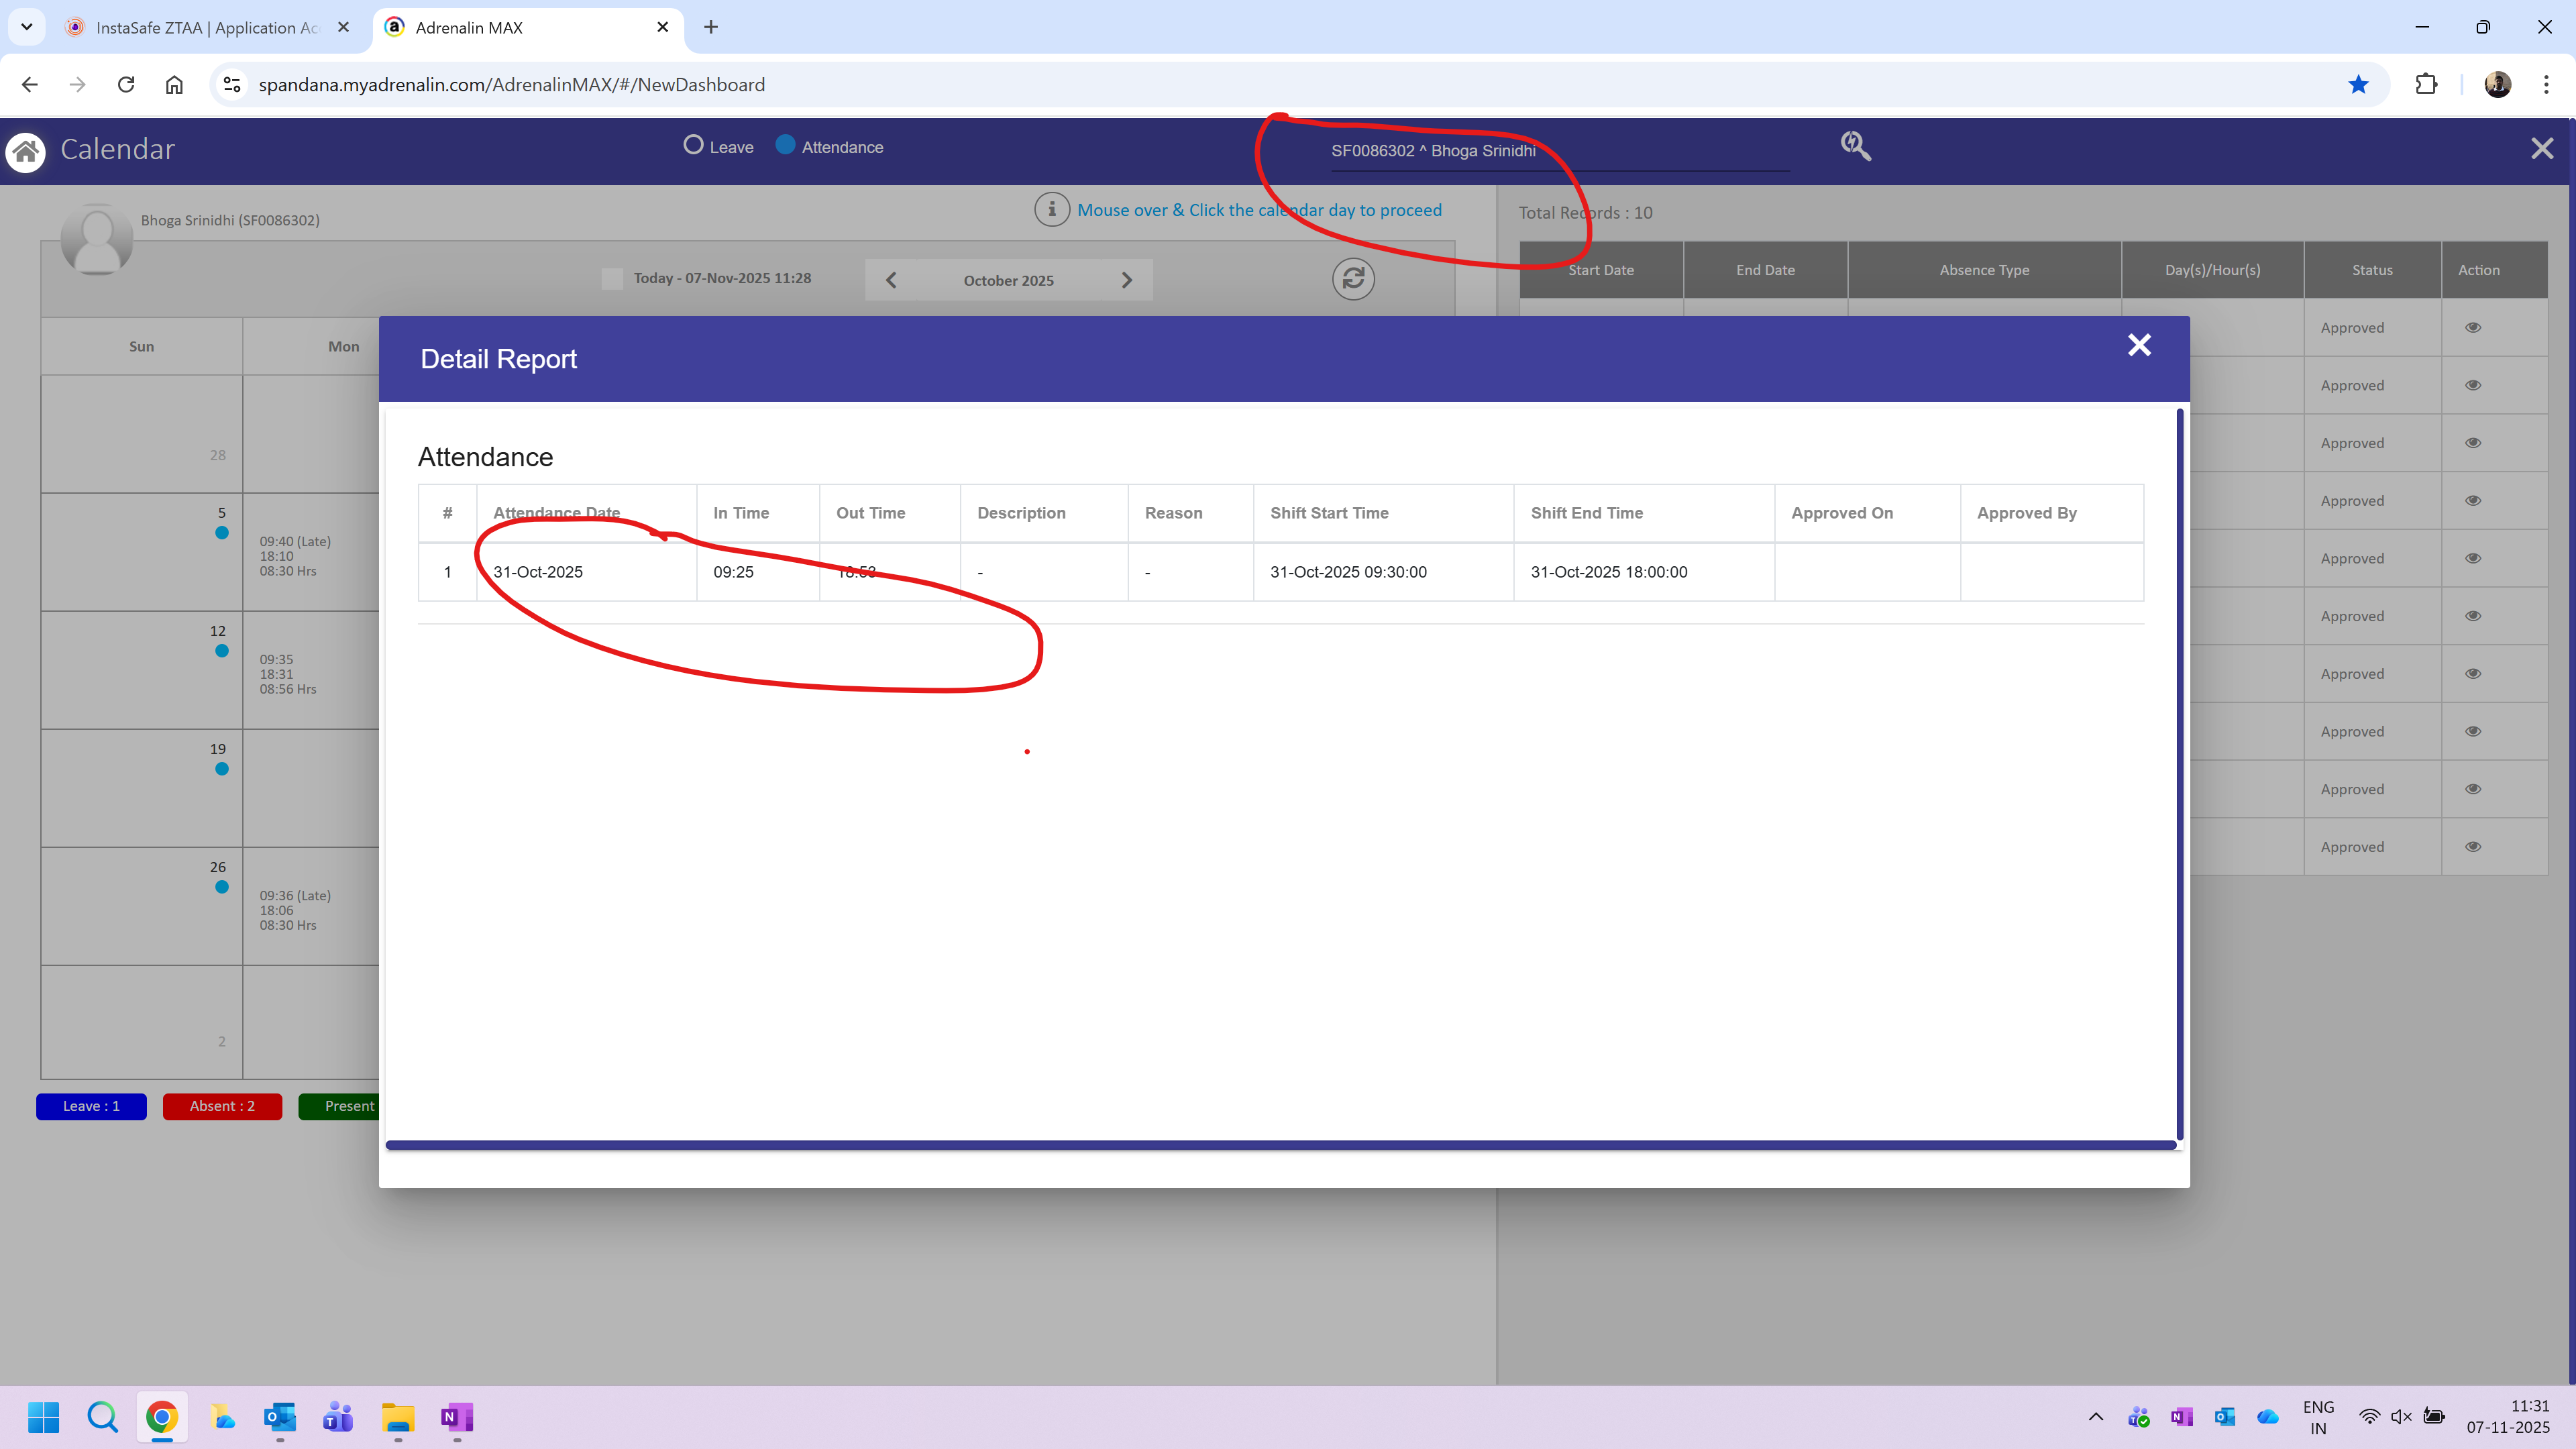Open a new browser tab
Image resolution: width=2576 pixels, height=1449 pixels.
tap(711, 27)
